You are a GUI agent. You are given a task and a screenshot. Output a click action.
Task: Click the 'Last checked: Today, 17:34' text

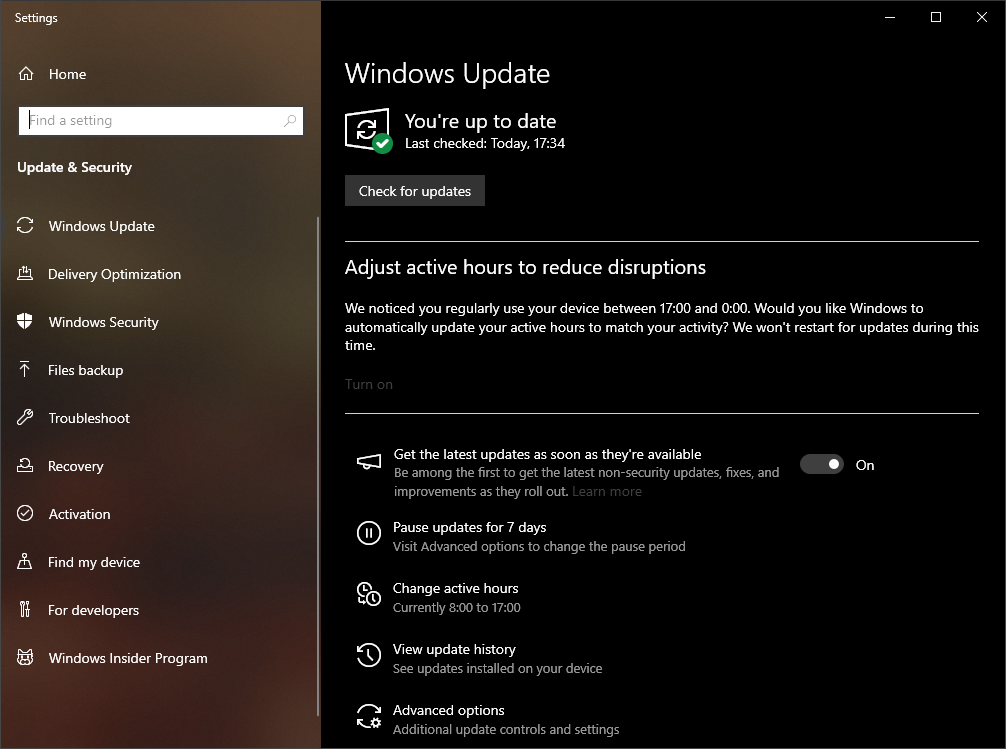[485, 143]
